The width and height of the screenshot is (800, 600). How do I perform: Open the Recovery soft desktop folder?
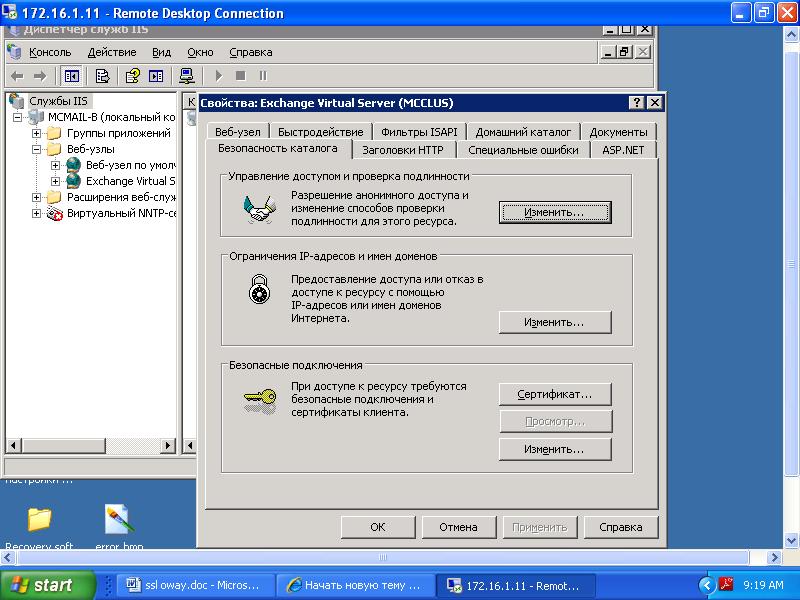tap(39, 526)
